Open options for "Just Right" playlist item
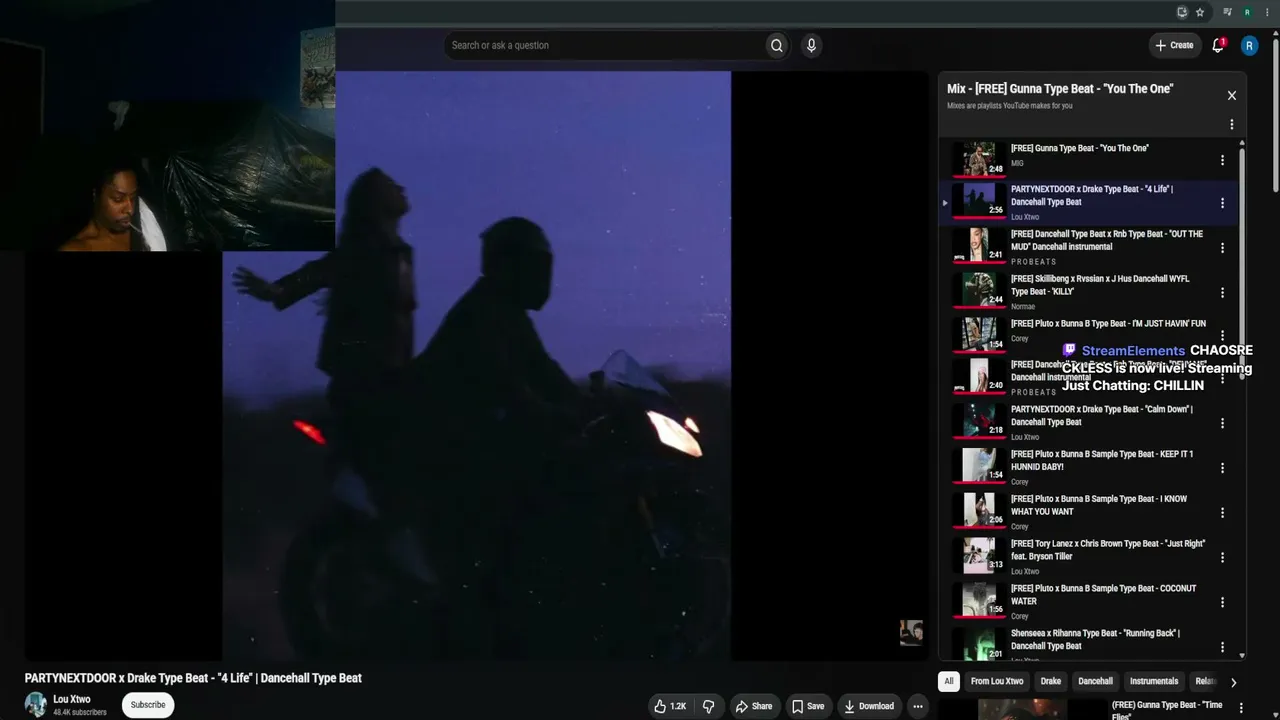This screenshot has height=720, width=1280. pyautogui.click(x=1222, y=558)
